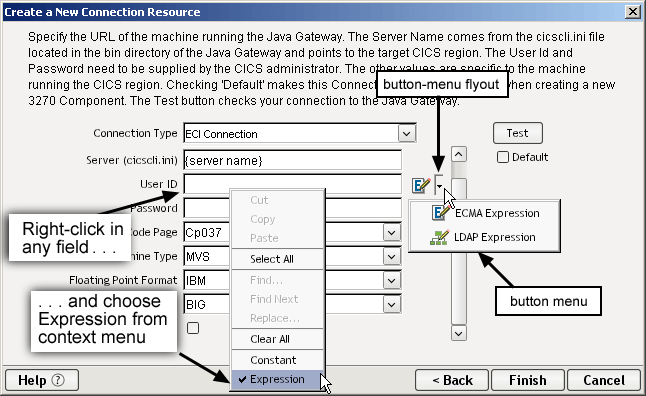Choose LDAP Expression from the button menu

[483, 237]
